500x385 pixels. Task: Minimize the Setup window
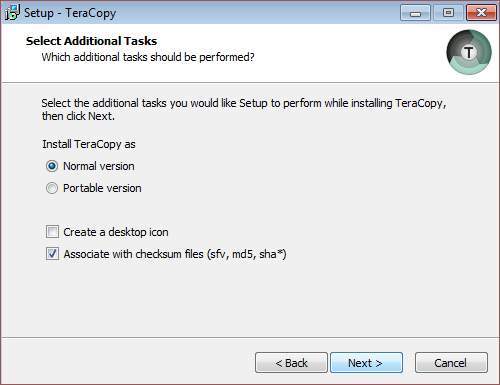point(415,13)
